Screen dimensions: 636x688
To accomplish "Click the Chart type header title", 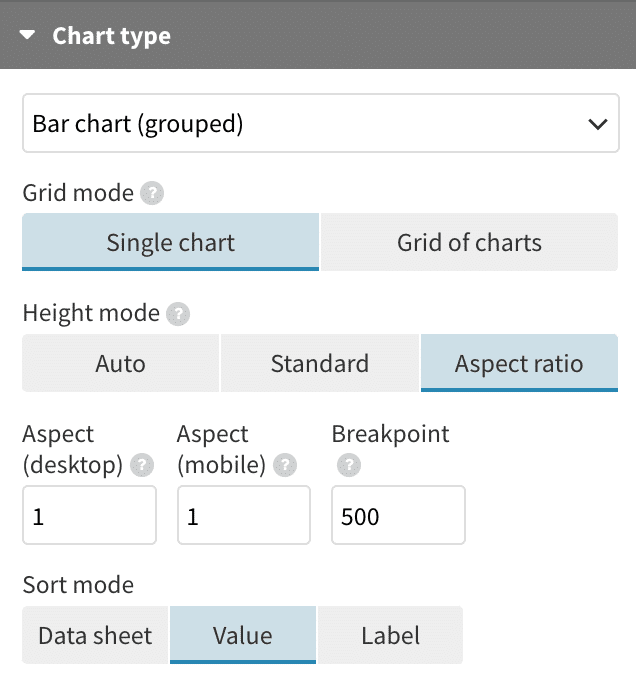I will (x=111, y=36).
